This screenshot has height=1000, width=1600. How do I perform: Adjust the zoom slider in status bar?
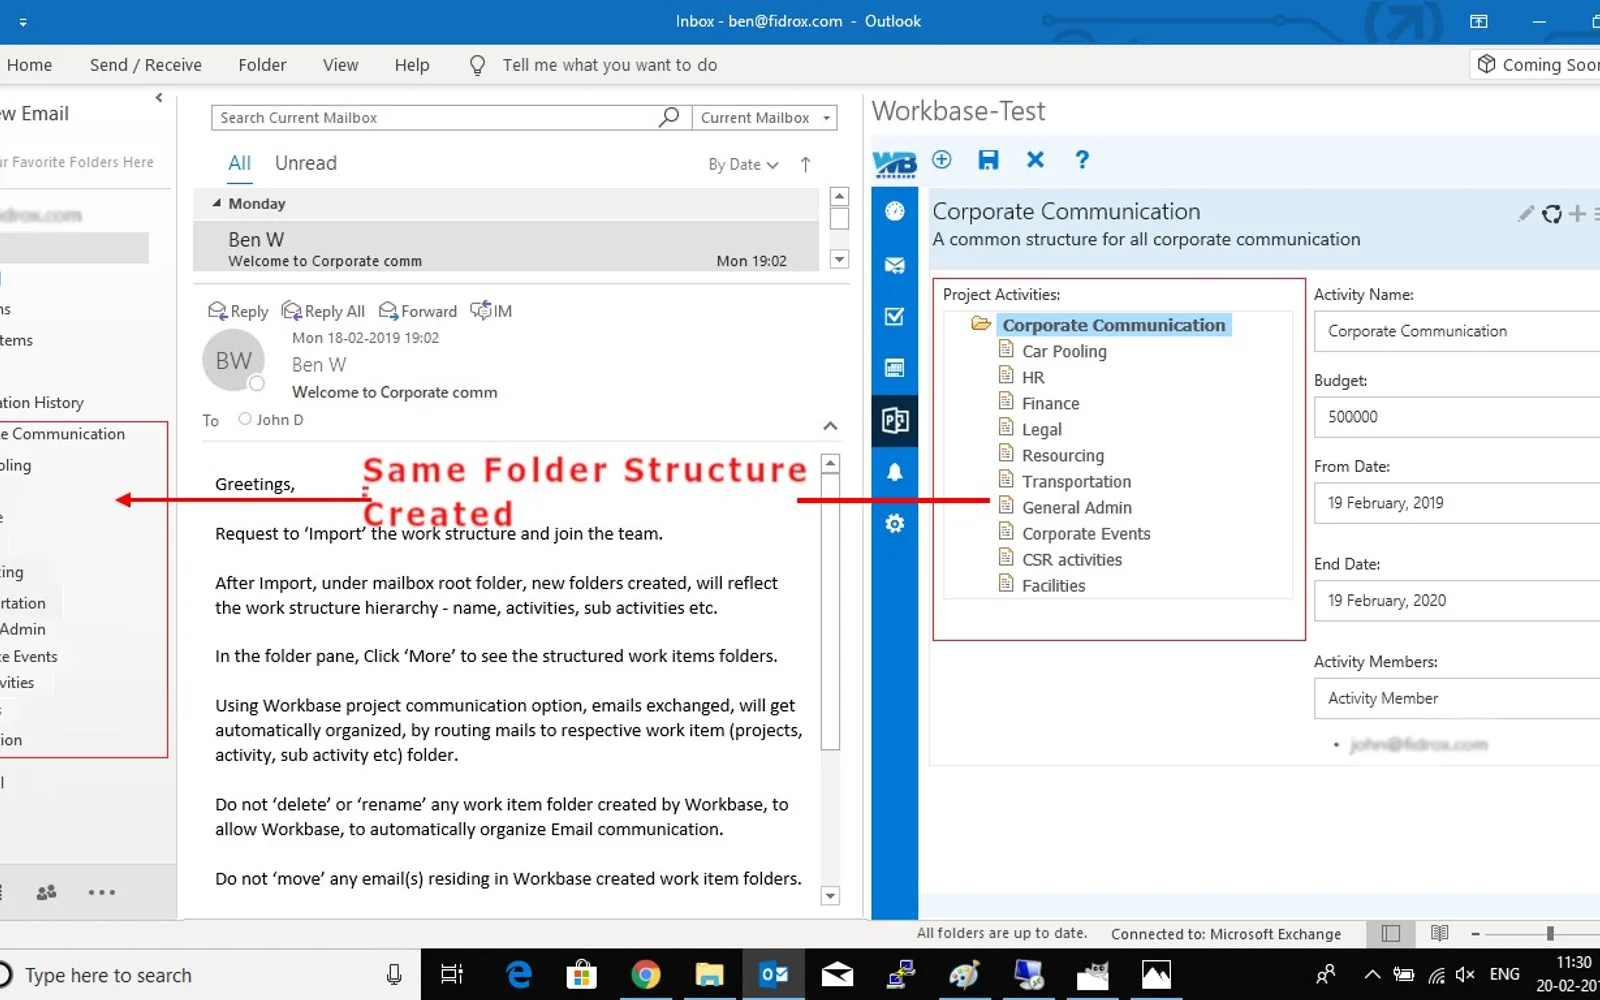click(x=1550, y=933)
